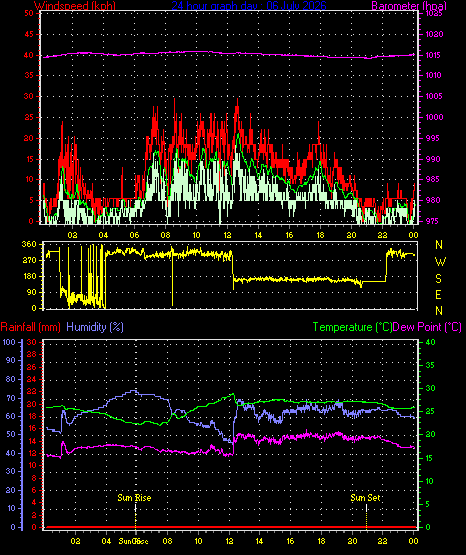466x555 pixels.
Task: Click the Humidity (%) legend label
Action: click(95, 327)
